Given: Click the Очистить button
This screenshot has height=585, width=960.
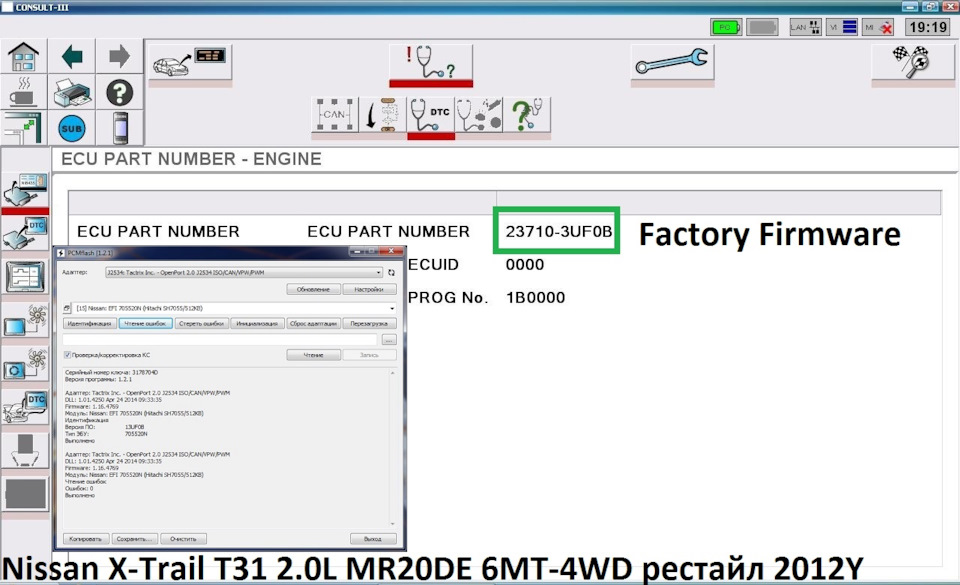Looking at the screenshot, I should (183, 538).
